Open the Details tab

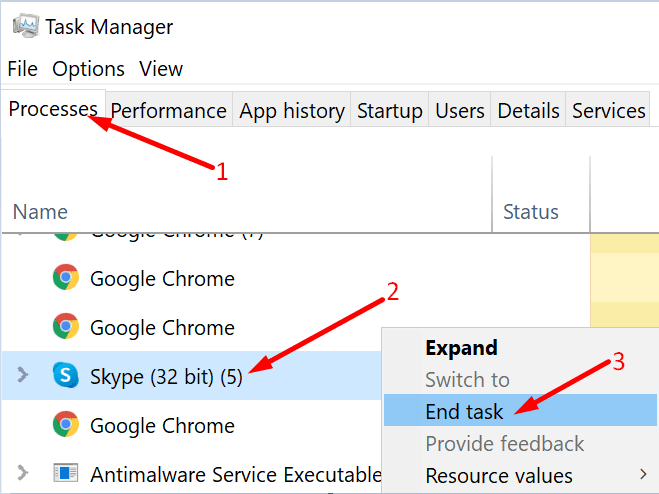[529, 111]
